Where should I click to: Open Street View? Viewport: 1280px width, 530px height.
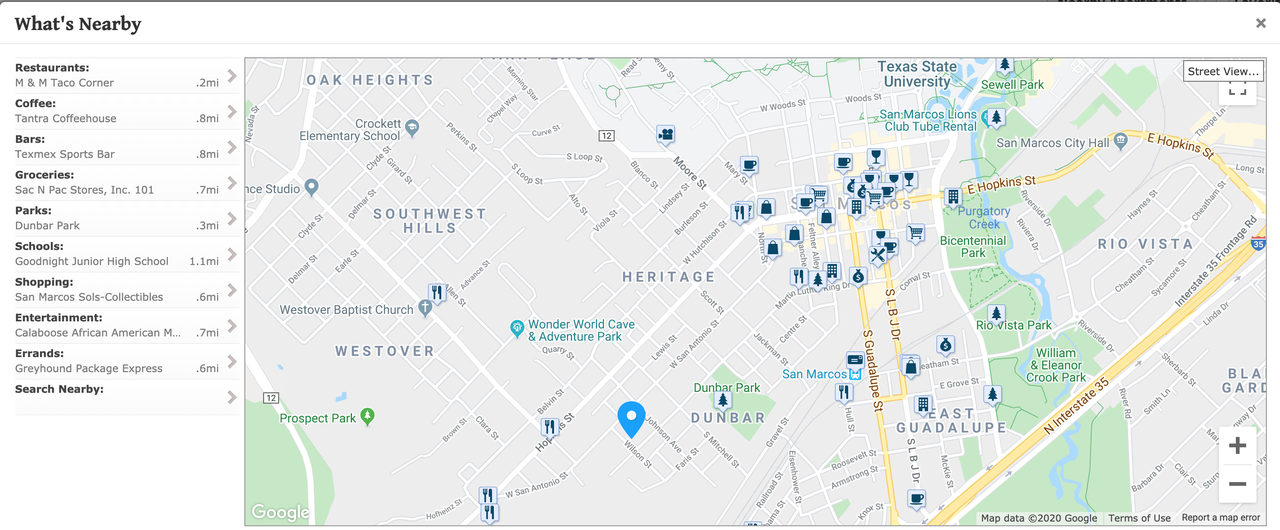click(1223, 71)
